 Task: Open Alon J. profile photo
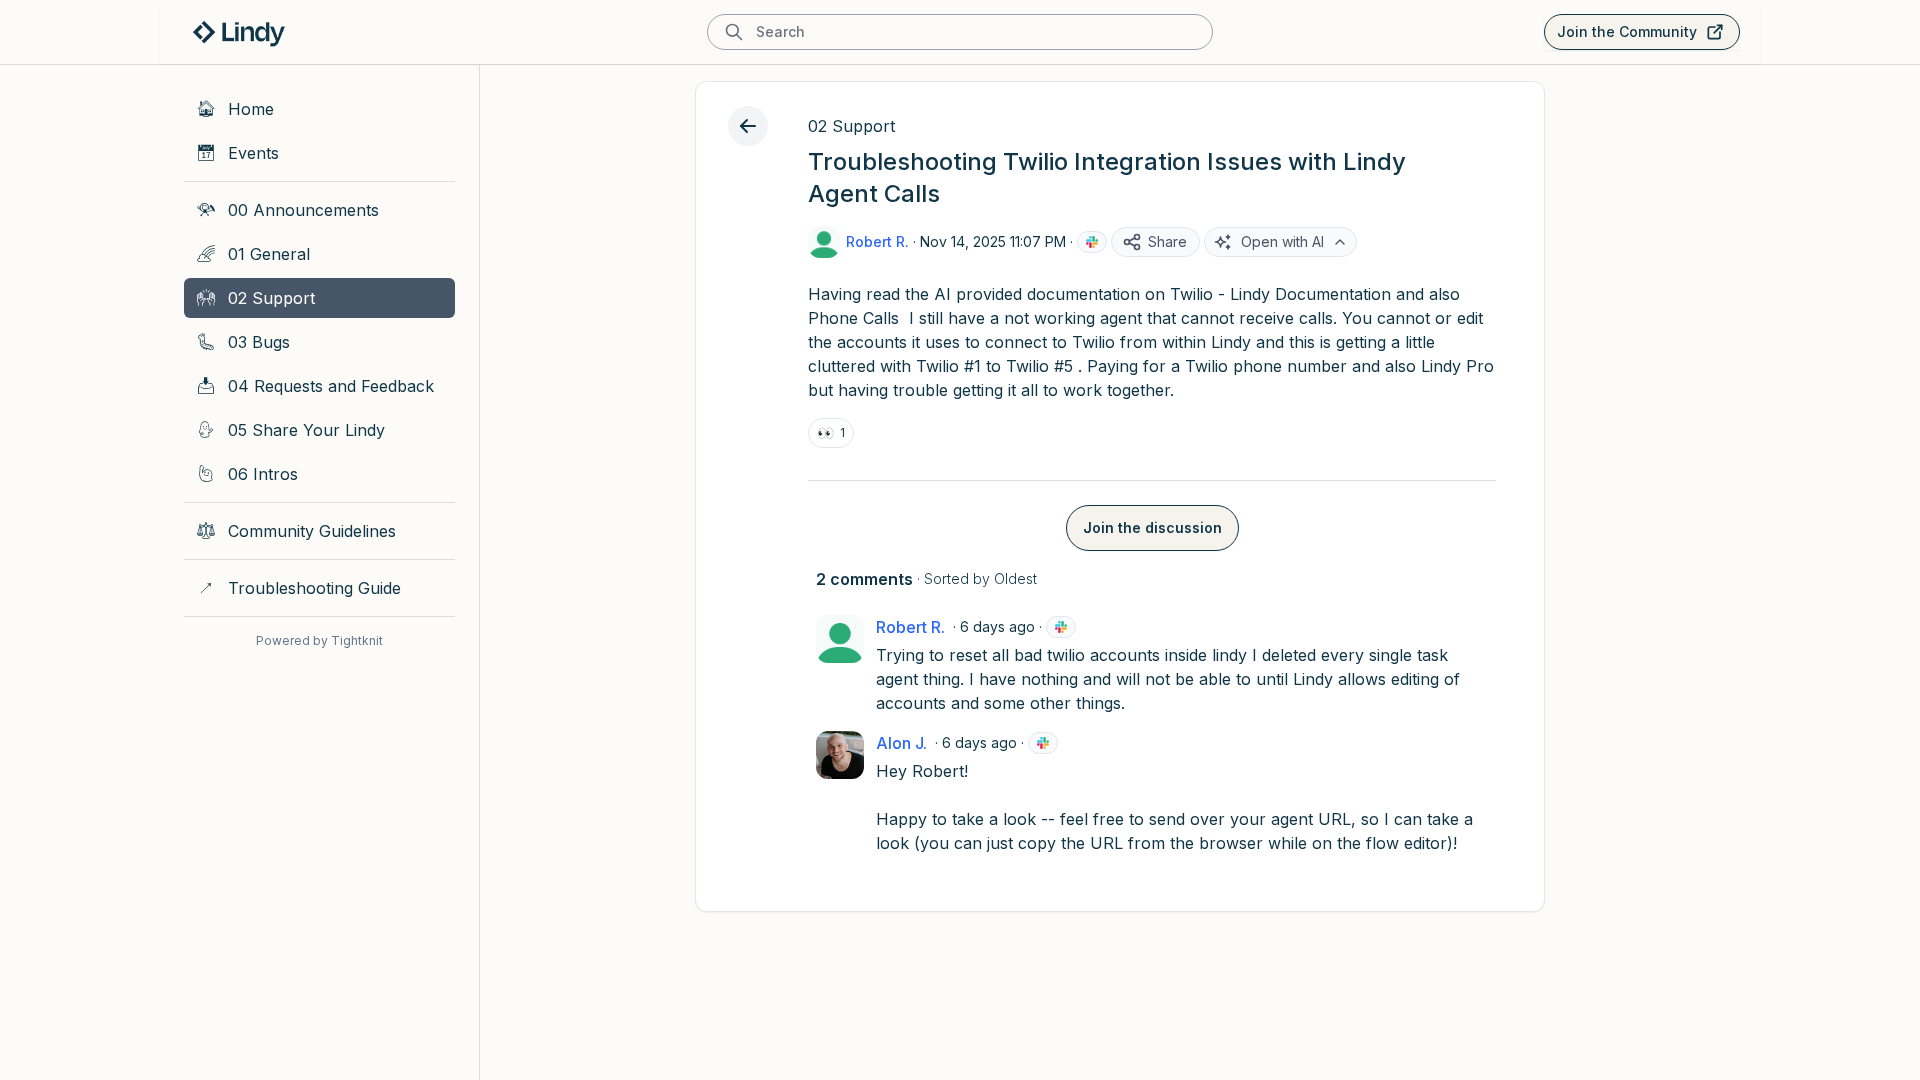tap(839, 755)
